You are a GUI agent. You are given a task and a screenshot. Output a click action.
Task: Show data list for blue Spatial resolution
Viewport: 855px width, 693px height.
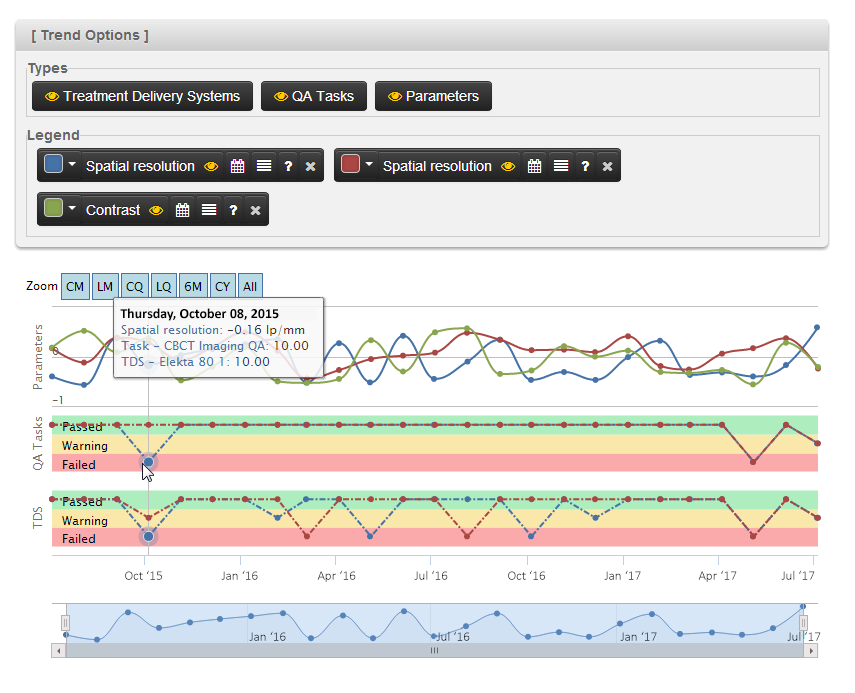point(264,166)
